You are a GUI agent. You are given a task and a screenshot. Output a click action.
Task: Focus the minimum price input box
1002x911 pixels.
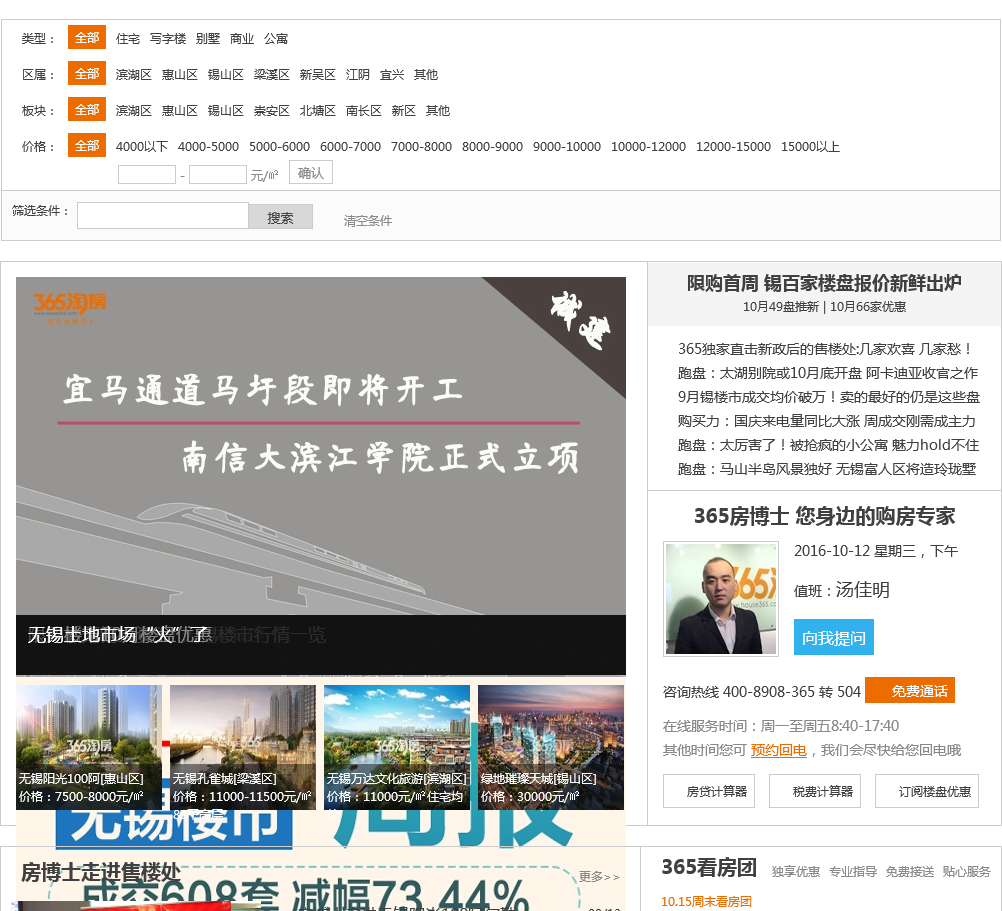coord(147,174)
